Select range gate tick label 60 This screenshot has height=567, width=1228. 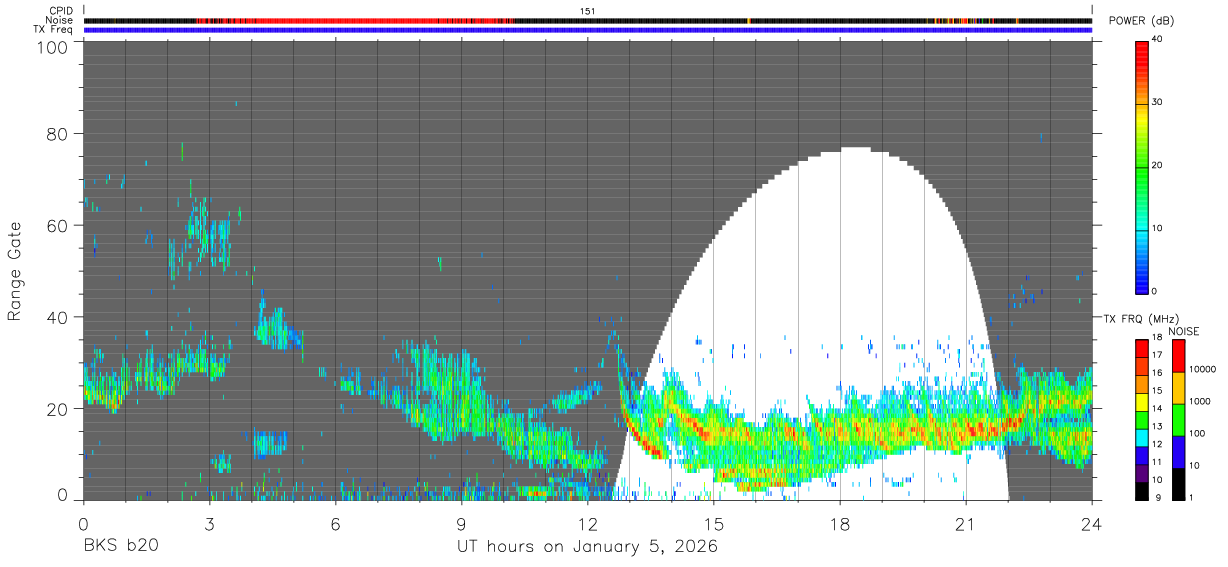[x=60, y=226]
